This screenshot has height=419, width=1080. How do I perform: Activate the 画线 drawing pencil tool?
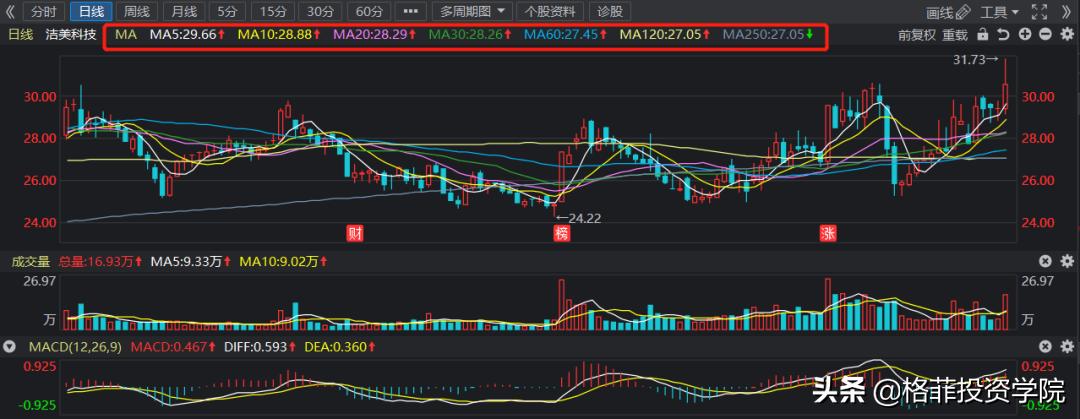point(948,12)
